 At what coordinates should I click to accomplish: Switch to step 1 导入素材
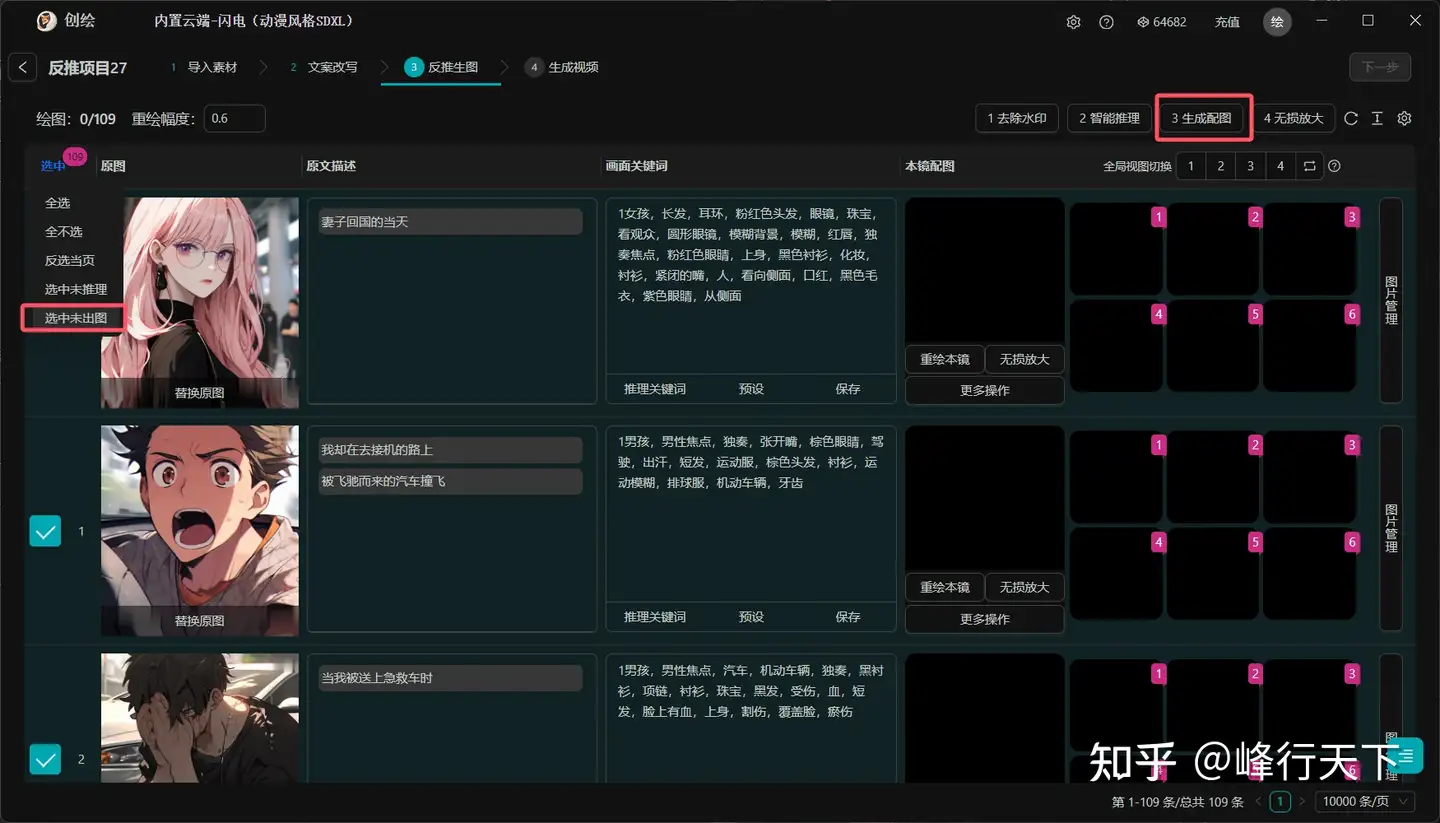(x=204, y=67)
